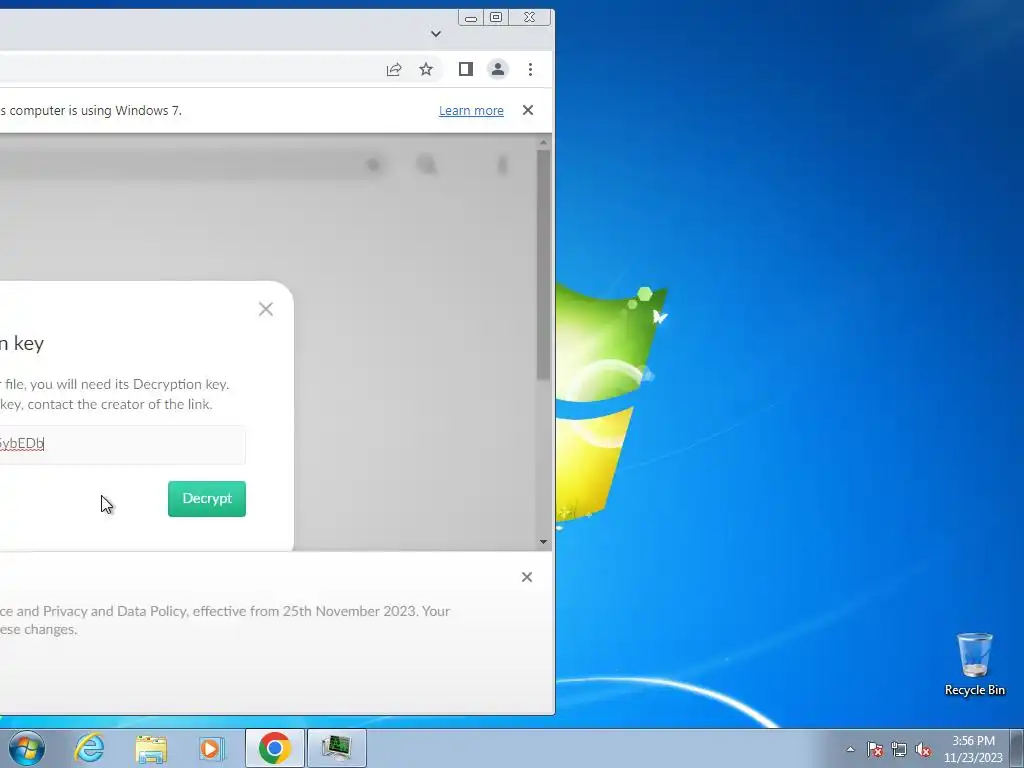Open Chrome three-dot menu
Screen dimensions: 1024x768
point(530,69)
